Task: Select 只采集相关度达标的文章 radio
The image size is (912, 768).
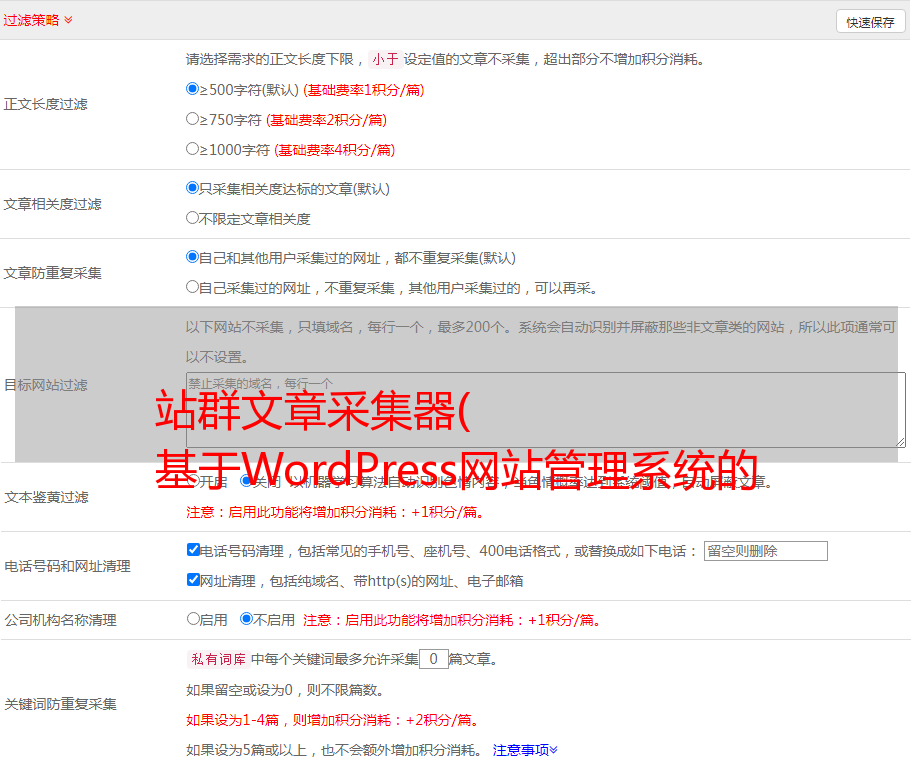Action: (x=192, y=188)
